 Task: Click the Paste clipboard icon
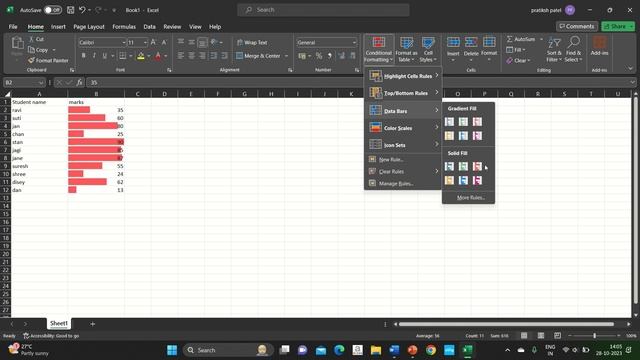[17, 44]
